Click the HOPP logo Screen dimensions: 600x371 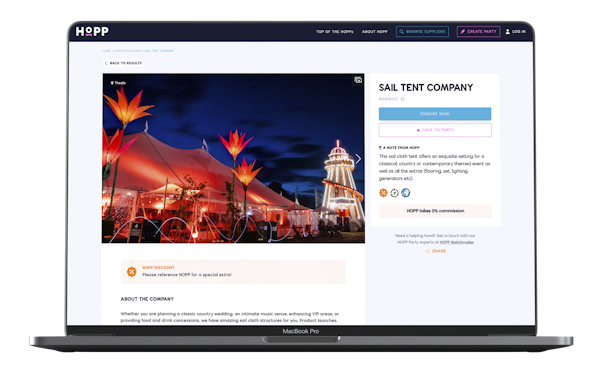tap(92, 31)
